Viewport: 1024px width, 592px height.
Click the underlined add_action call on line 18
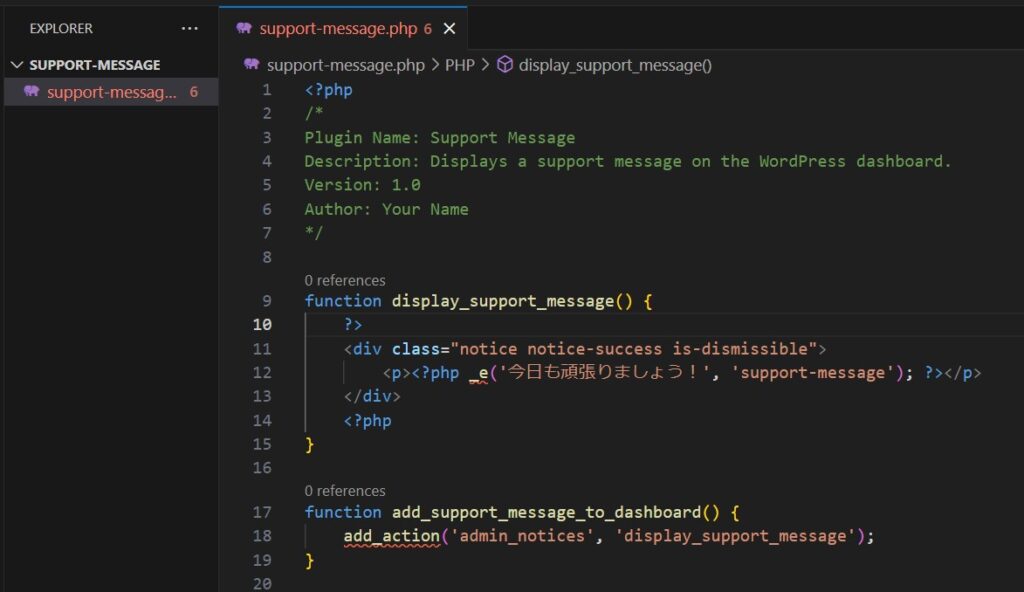[391, 536]
